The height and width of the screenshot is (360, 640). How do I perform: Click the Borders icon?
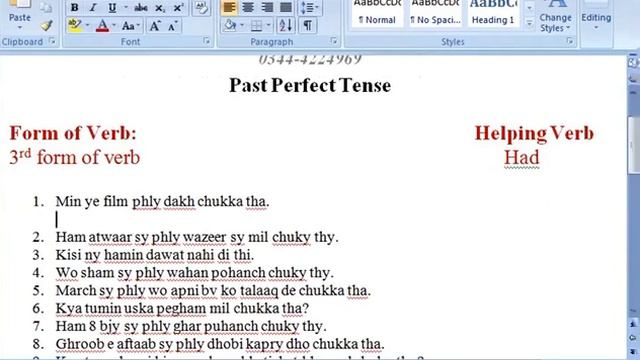256,26
